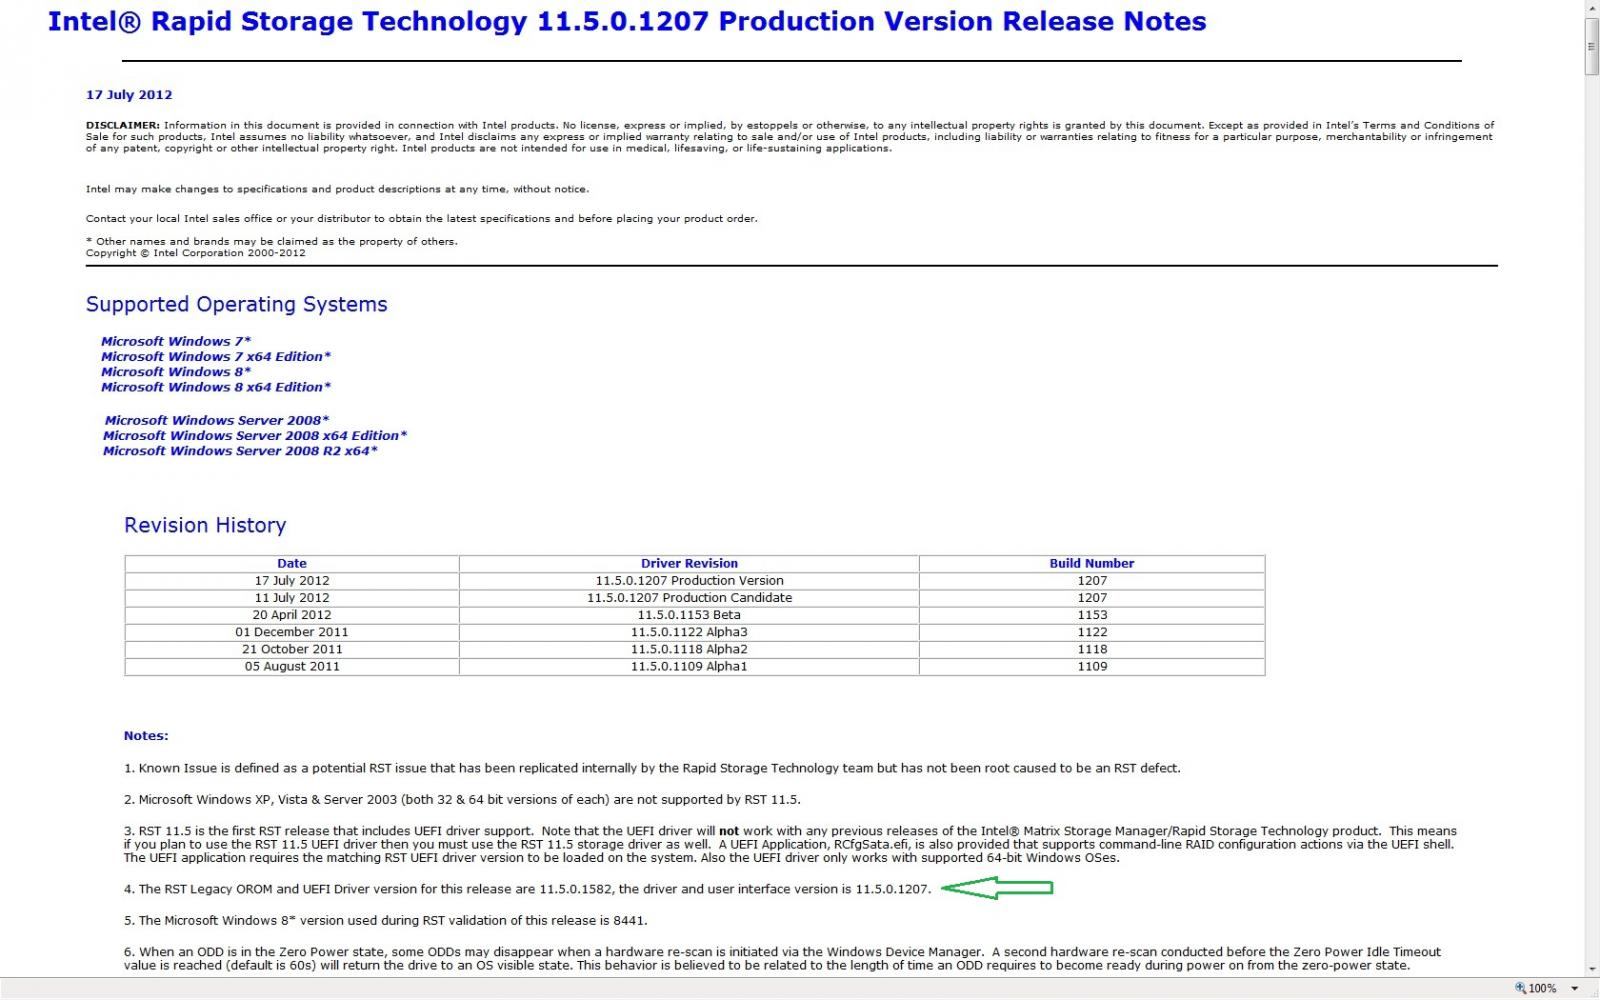Click note 2 about Windows XP, Vista support
Screen dimensions: 1600x1000
(x=462, y=800)
